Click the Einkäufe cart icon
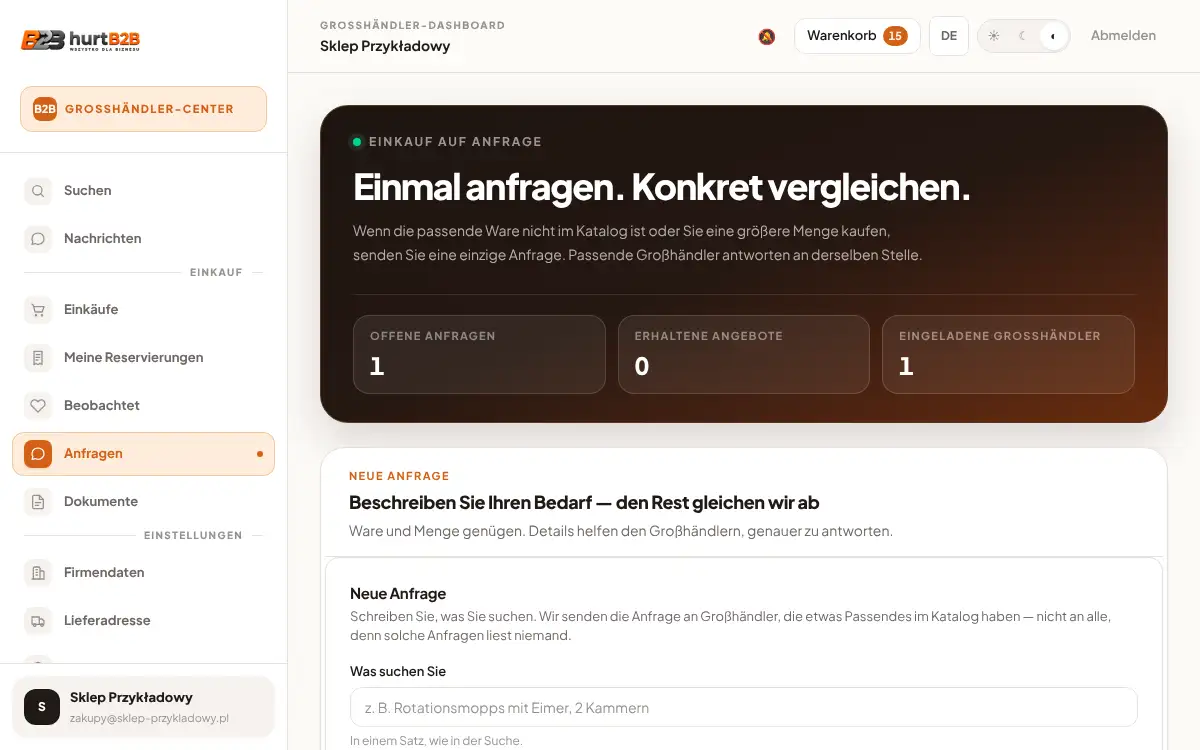This screenshot has width=1200, height=750. coord(38,310)
